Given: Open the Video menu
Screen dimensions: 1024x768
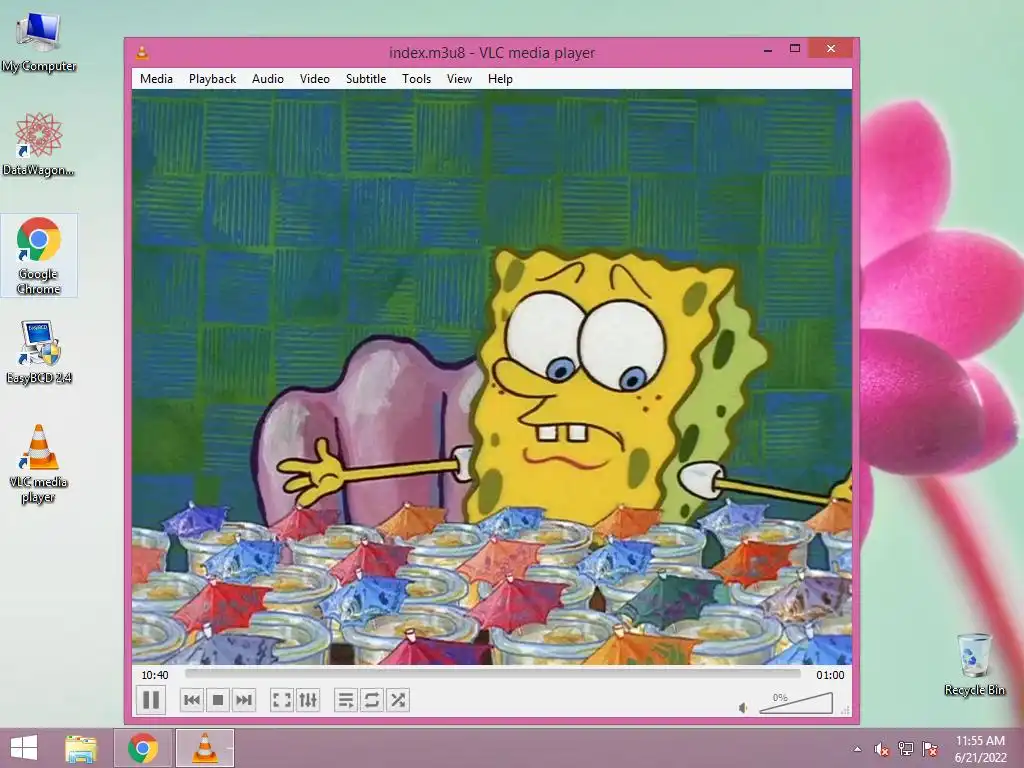Looking at the screenshot, I should (x=315, y=78).
